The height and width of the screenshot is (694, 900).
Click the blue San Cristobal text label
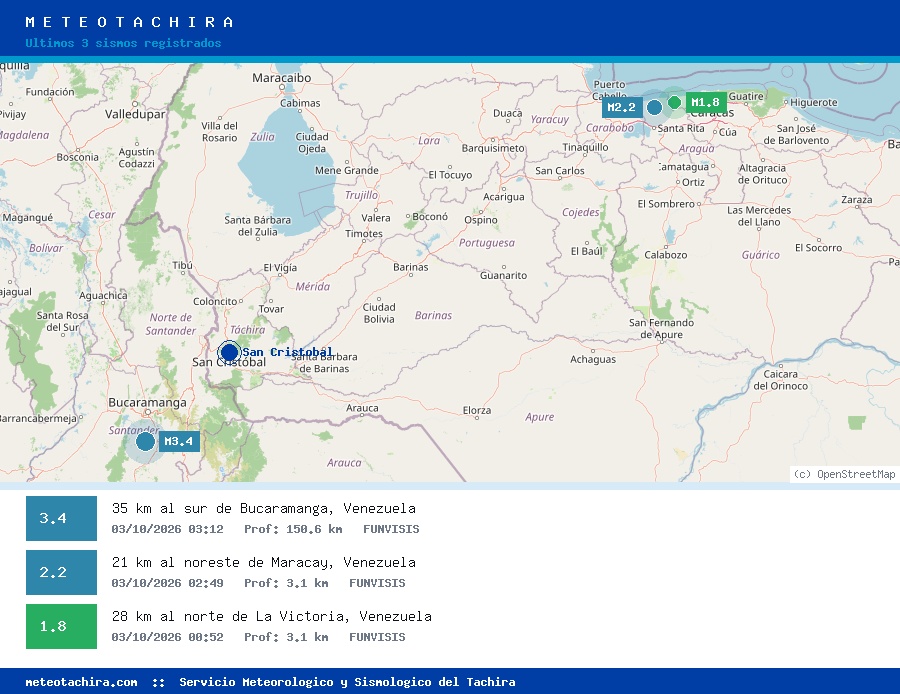point(287,352)
